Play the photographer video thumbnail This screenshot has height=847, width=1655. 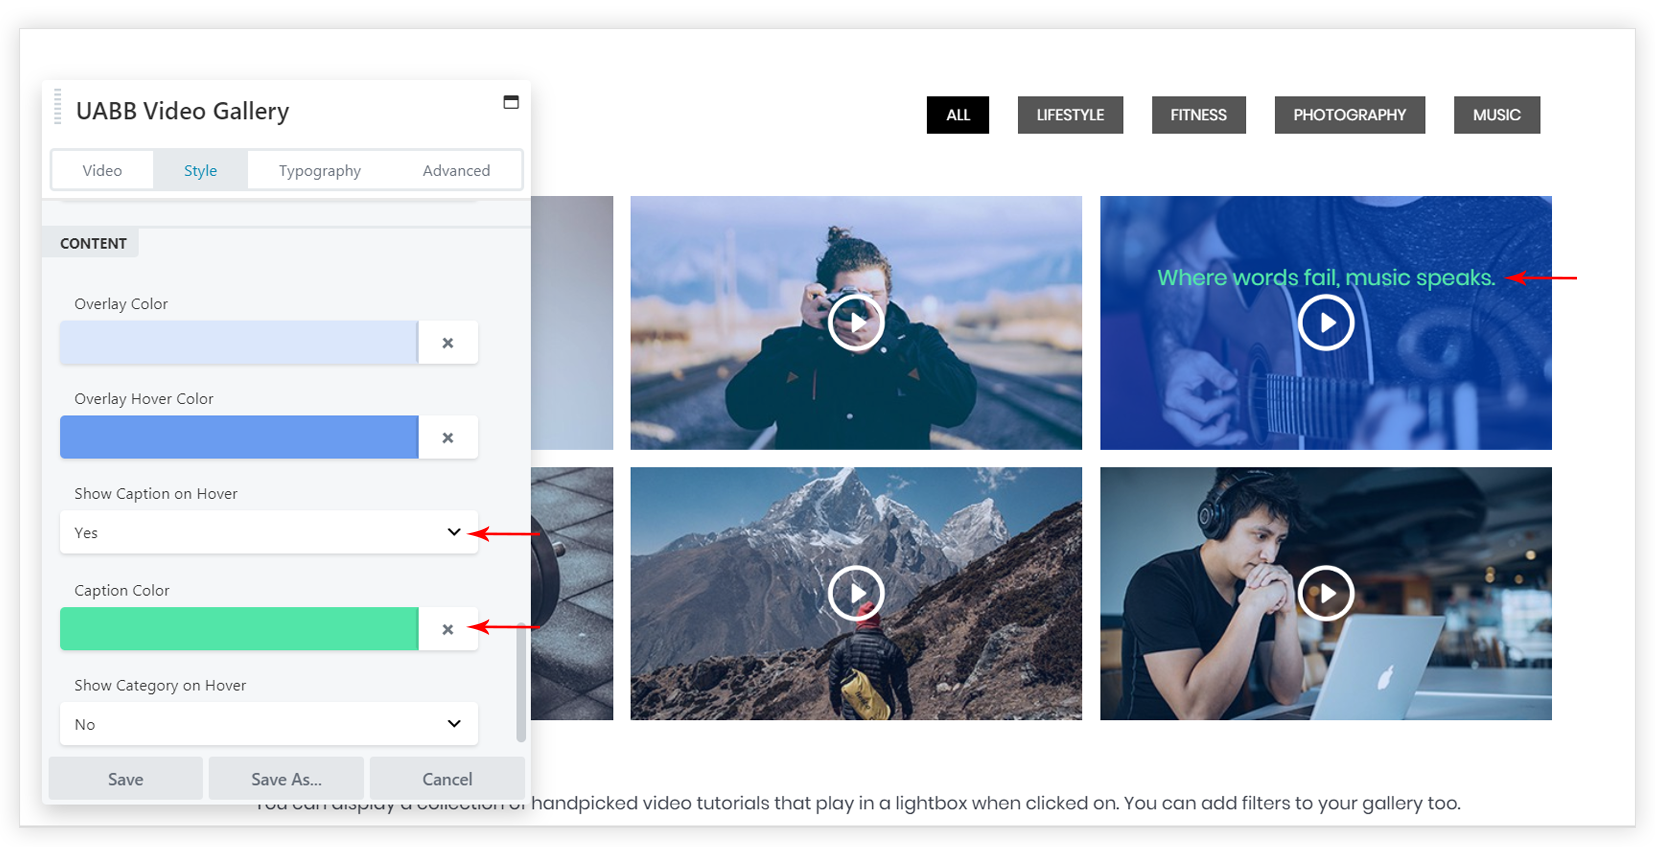point(856,322)
